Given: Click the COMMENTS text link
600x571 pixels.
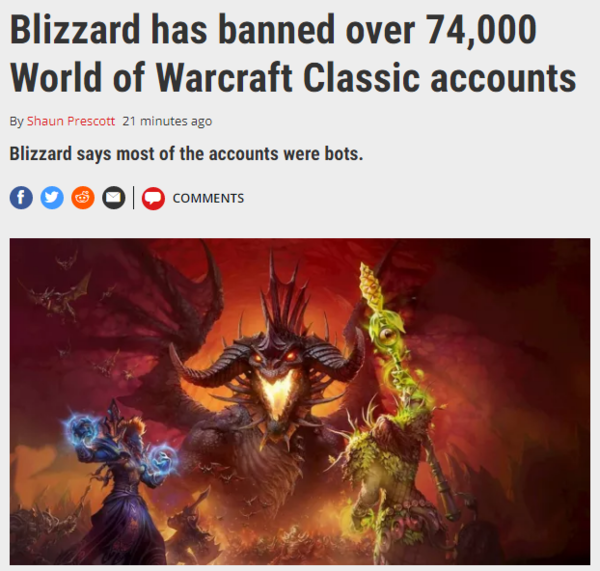Looking at the screenshot, I should click(x=208, y=198).
